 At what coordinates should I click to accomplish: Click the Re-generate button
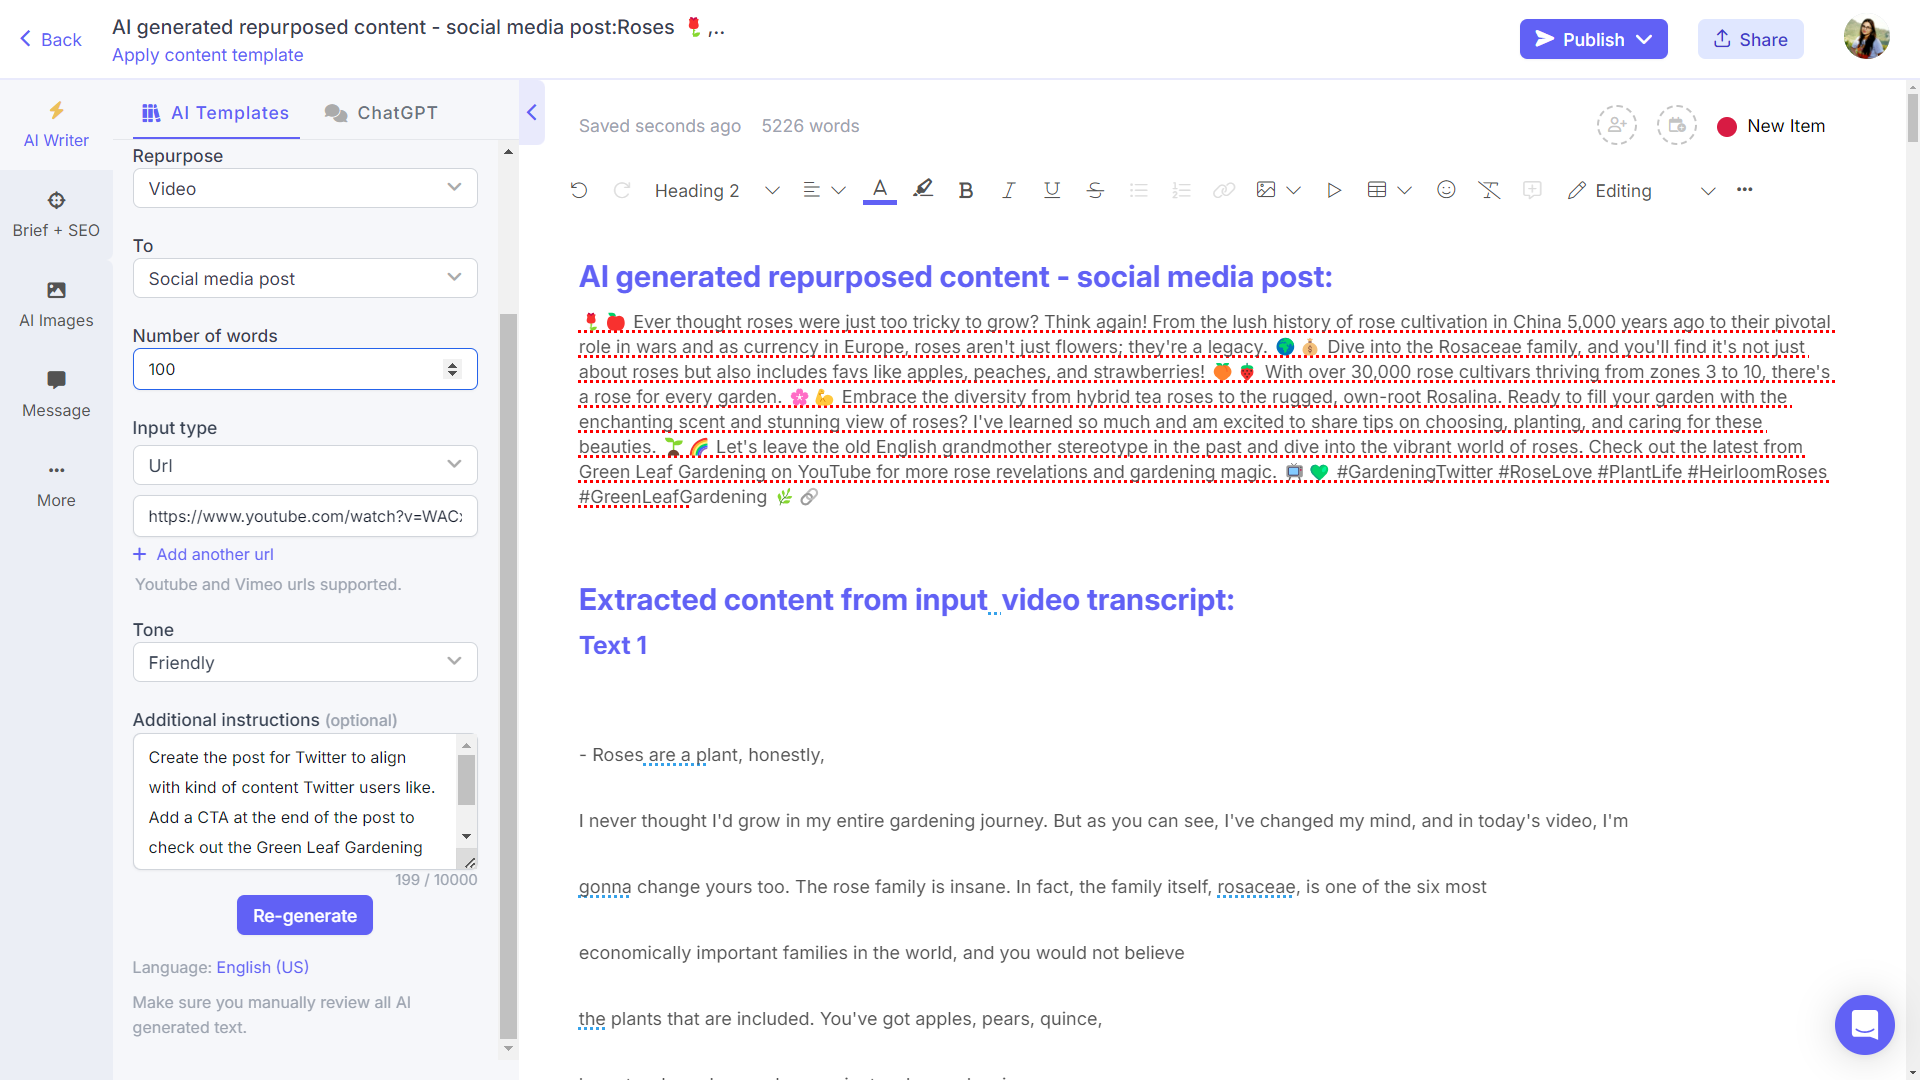click(304, 915)
